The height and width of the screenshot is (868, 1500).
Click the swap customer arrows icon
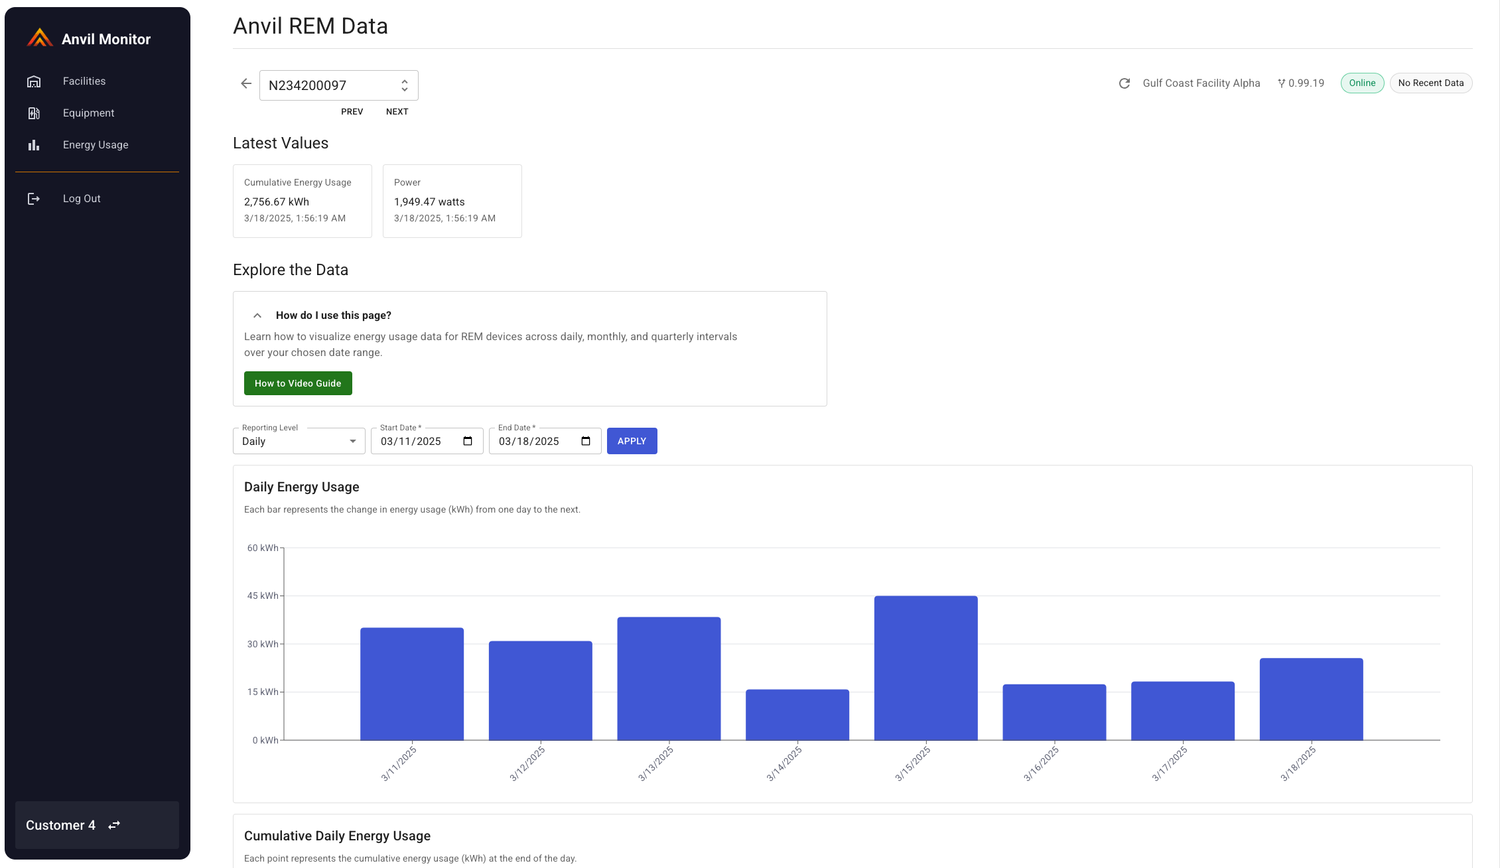pyautogui.click(x=114, y=825)
